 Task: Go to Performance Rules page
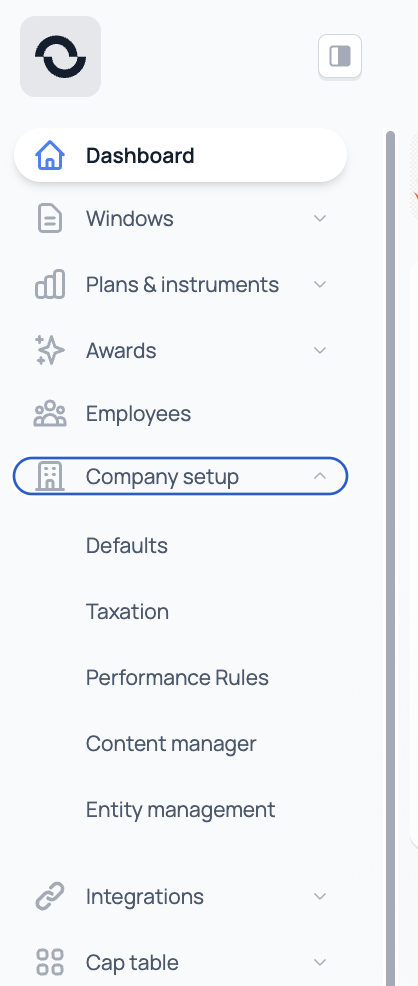click(177, 677)
